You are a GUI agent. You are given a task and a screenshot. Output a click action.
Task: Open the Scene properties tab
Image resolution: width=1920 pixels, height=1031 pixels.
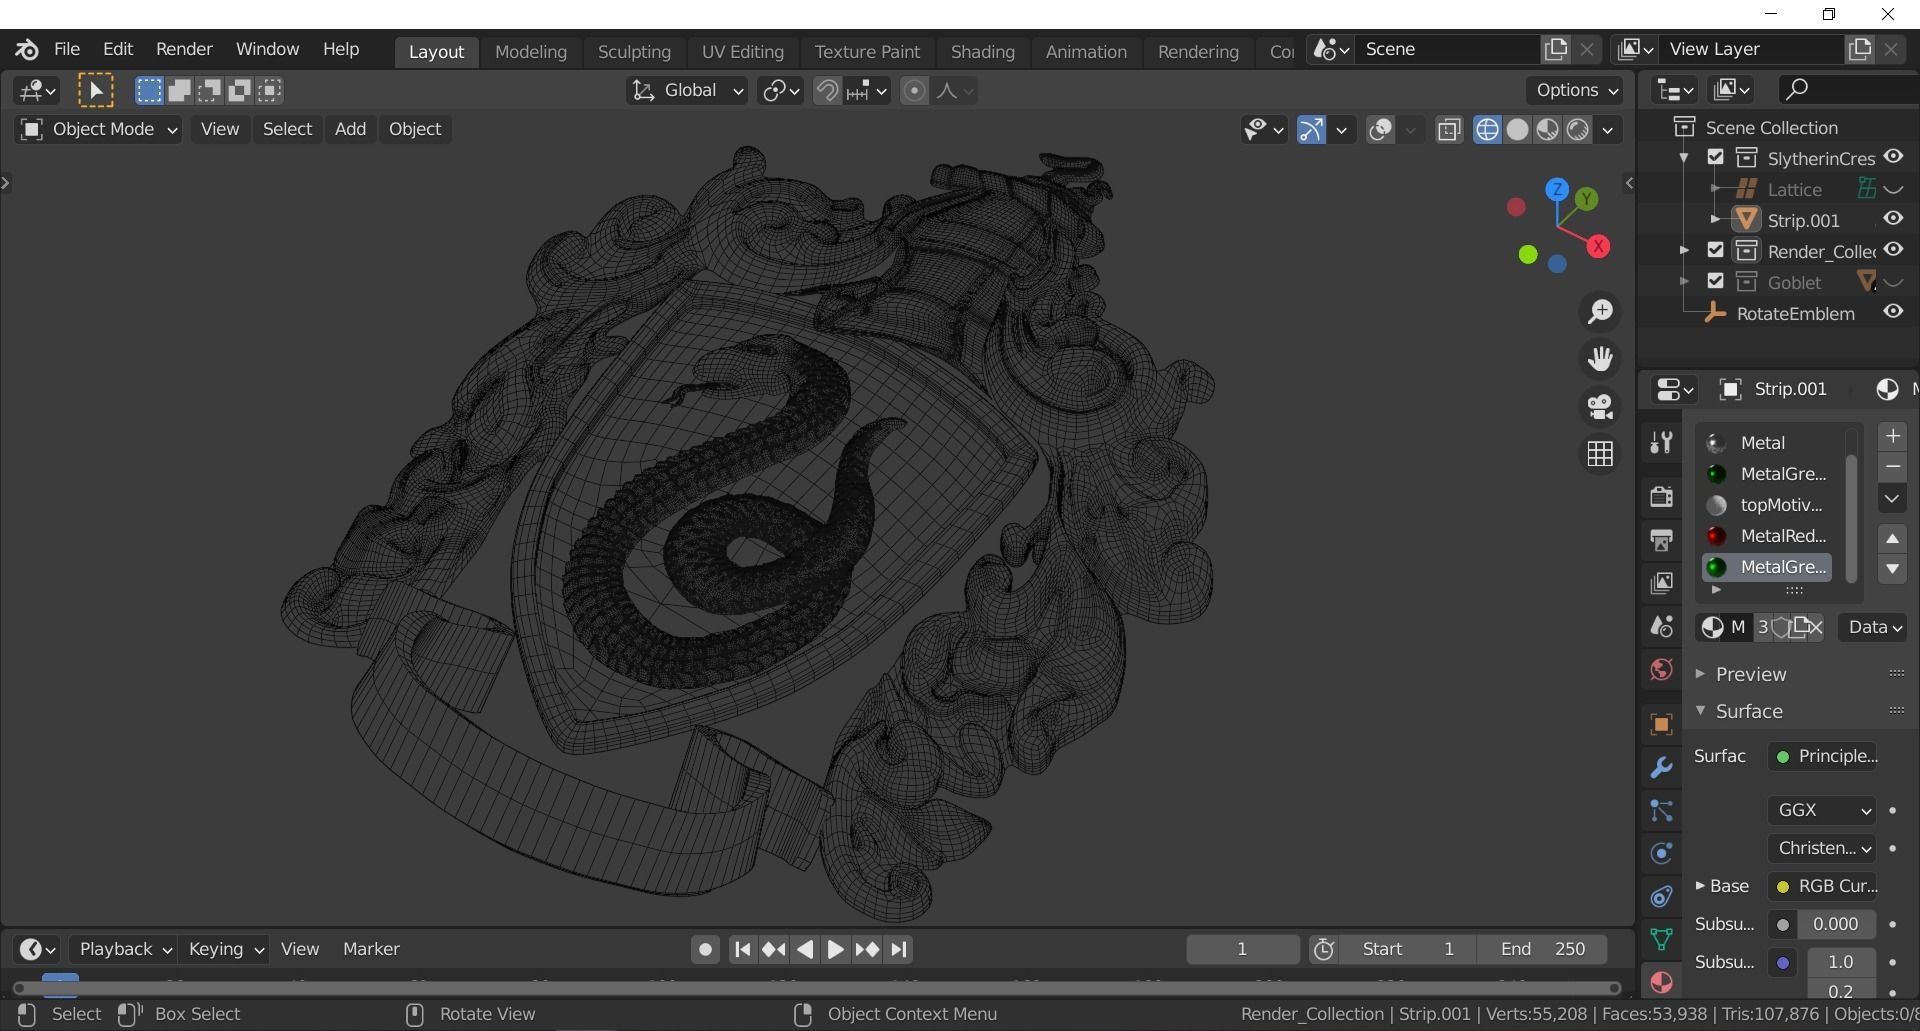pyautogui.click(x=1661, y=627)
